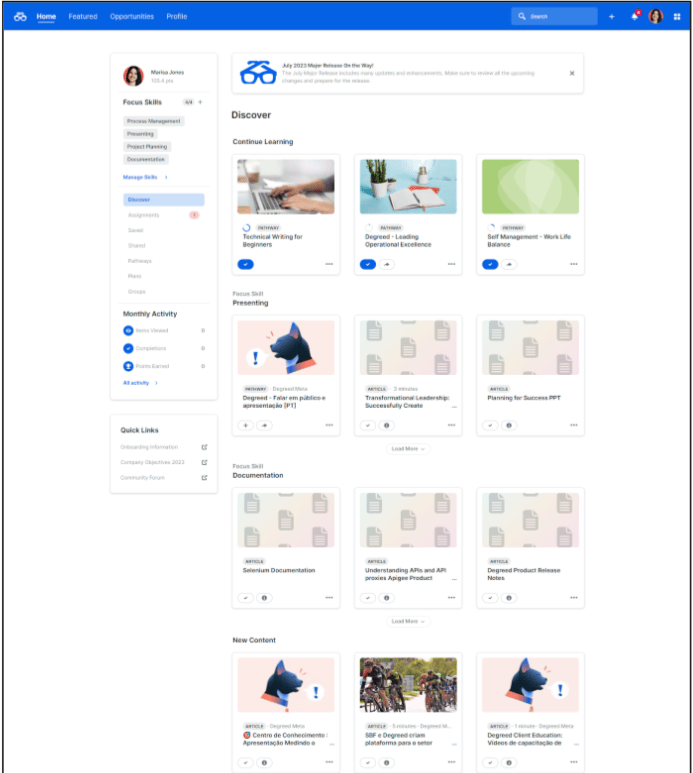The width and height of the screenshot is (693, 773).
Task: Mark Degreed Product Release Notes complete
Action: [490, 597]
